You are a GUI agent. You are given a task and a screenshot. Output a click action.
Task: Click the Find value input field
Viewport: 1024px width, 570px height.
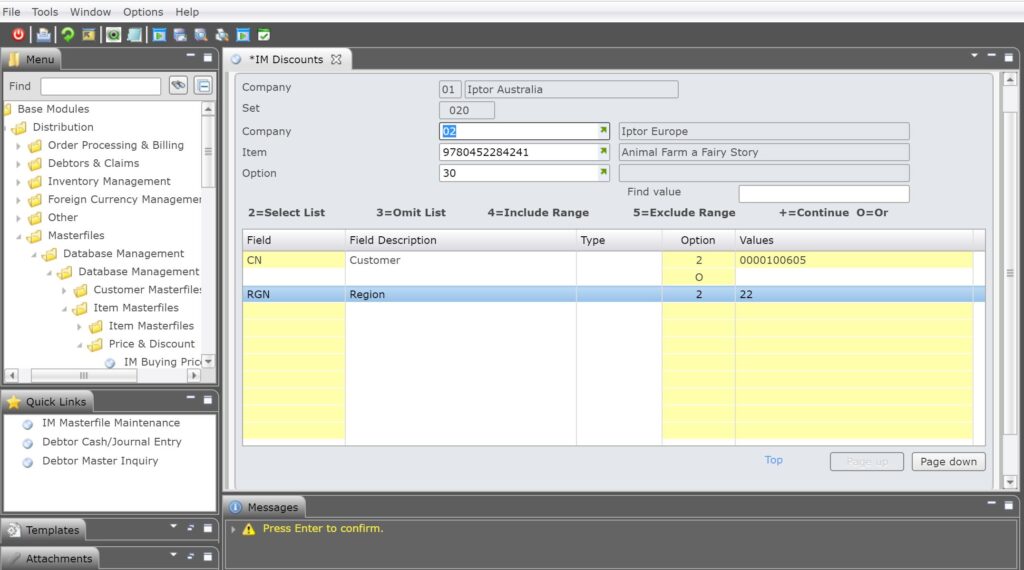[823, 194]
